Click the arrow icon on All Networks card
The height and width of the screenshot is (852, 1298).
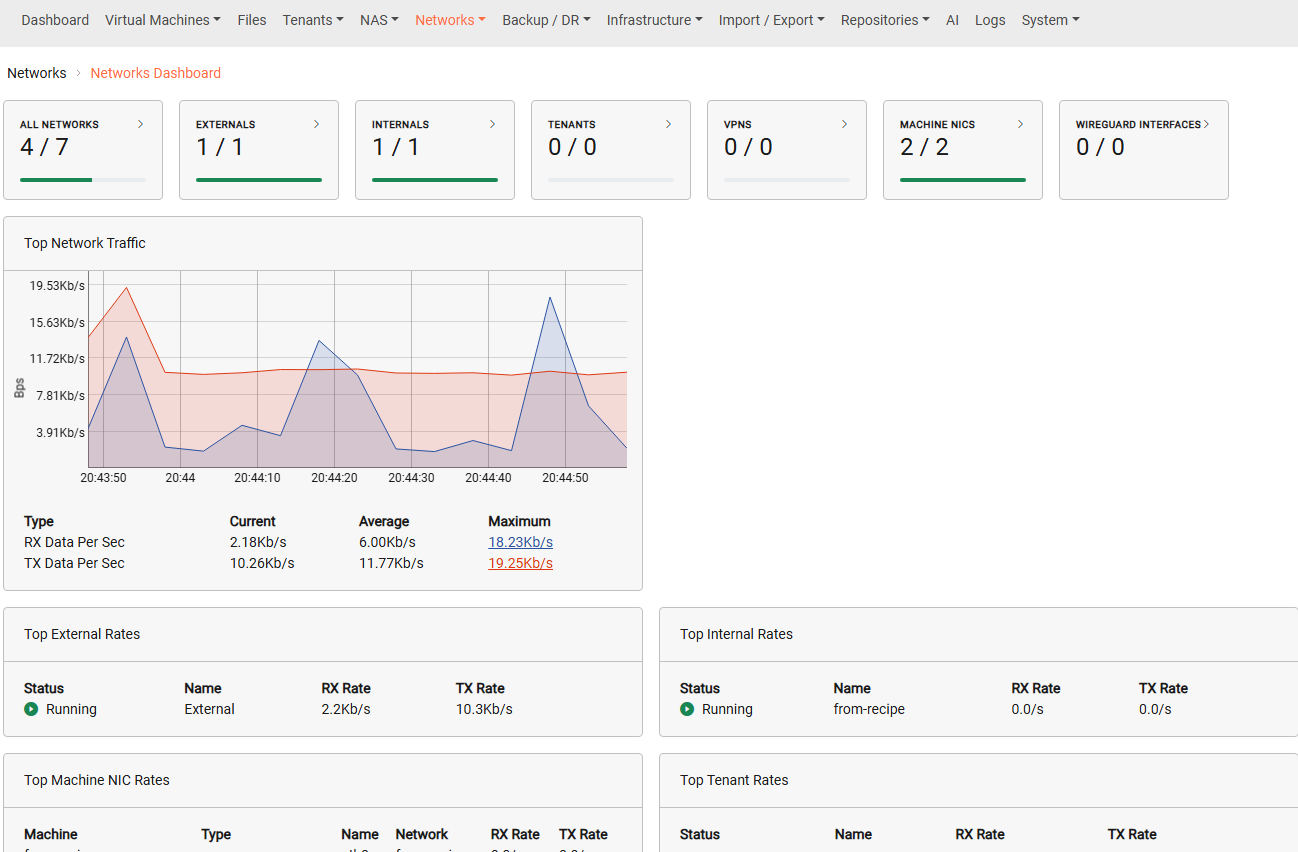(x=140, y=124)
